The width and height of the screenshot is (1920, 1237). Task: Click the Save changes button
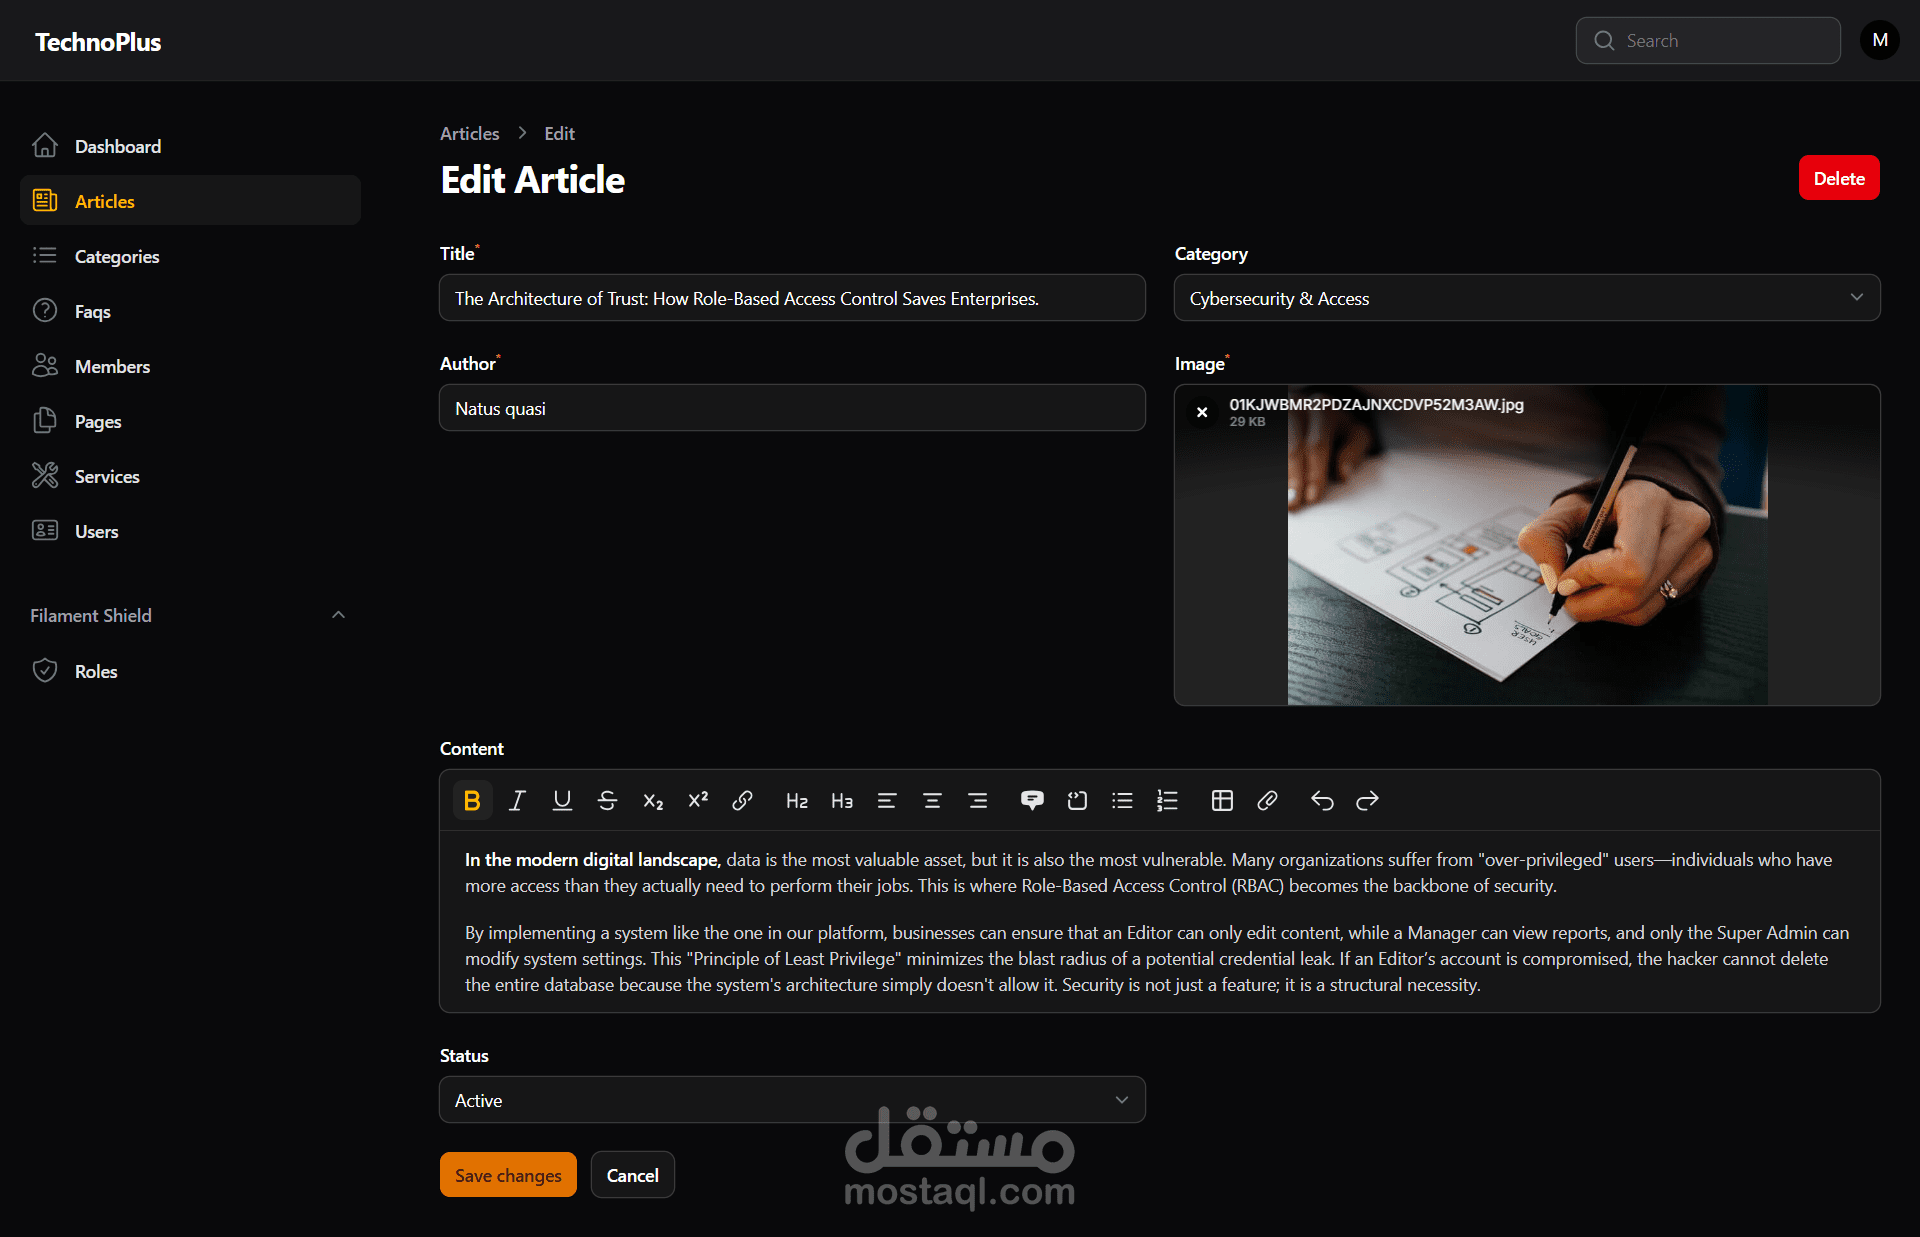click(x=508, y=1175)
